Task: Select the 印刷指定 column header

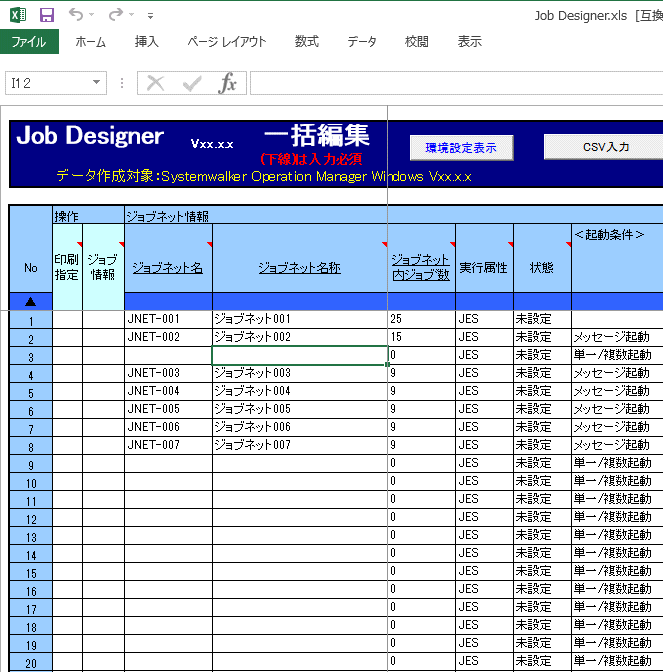Action: tap(67, 267)
